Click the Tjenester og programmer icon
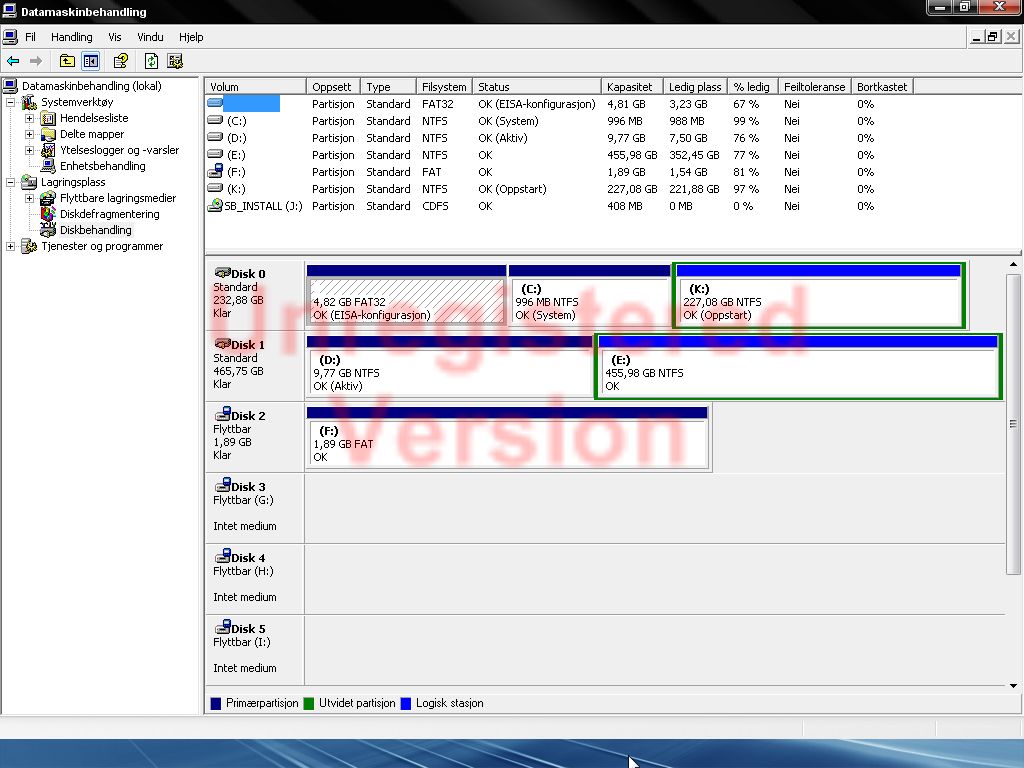The width and height of the screenshot is (1024, 768). [x=29, y=246]
